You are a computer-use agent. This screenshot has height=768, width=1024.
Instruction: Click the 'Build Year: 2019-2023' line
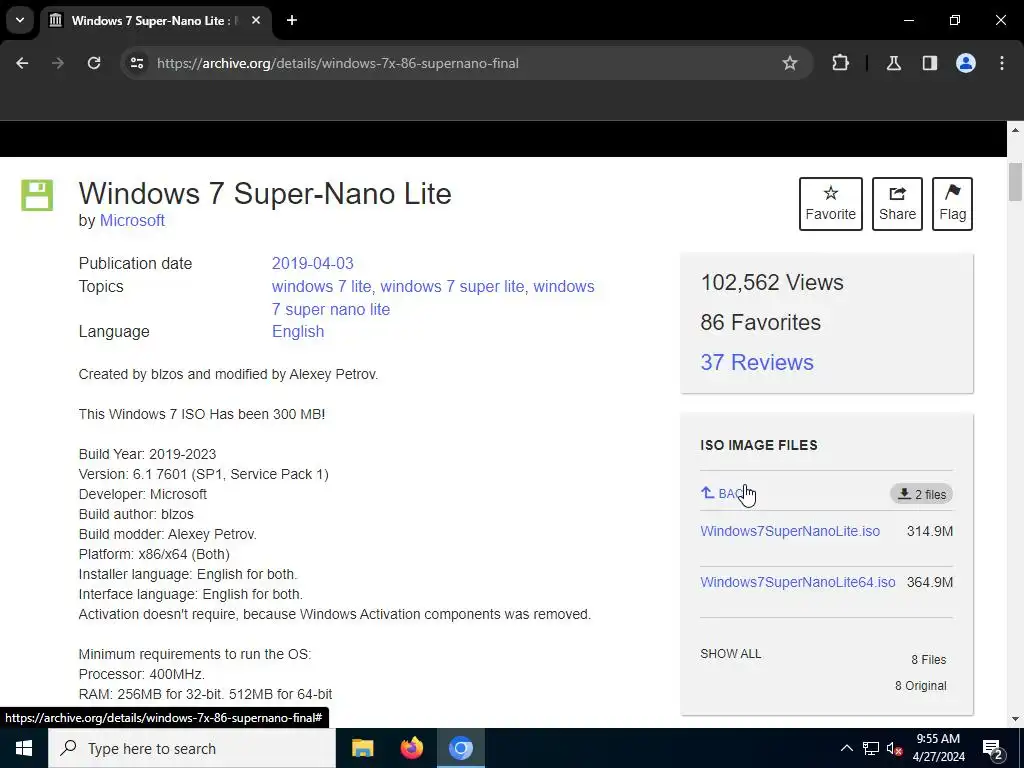pos(148,454)
